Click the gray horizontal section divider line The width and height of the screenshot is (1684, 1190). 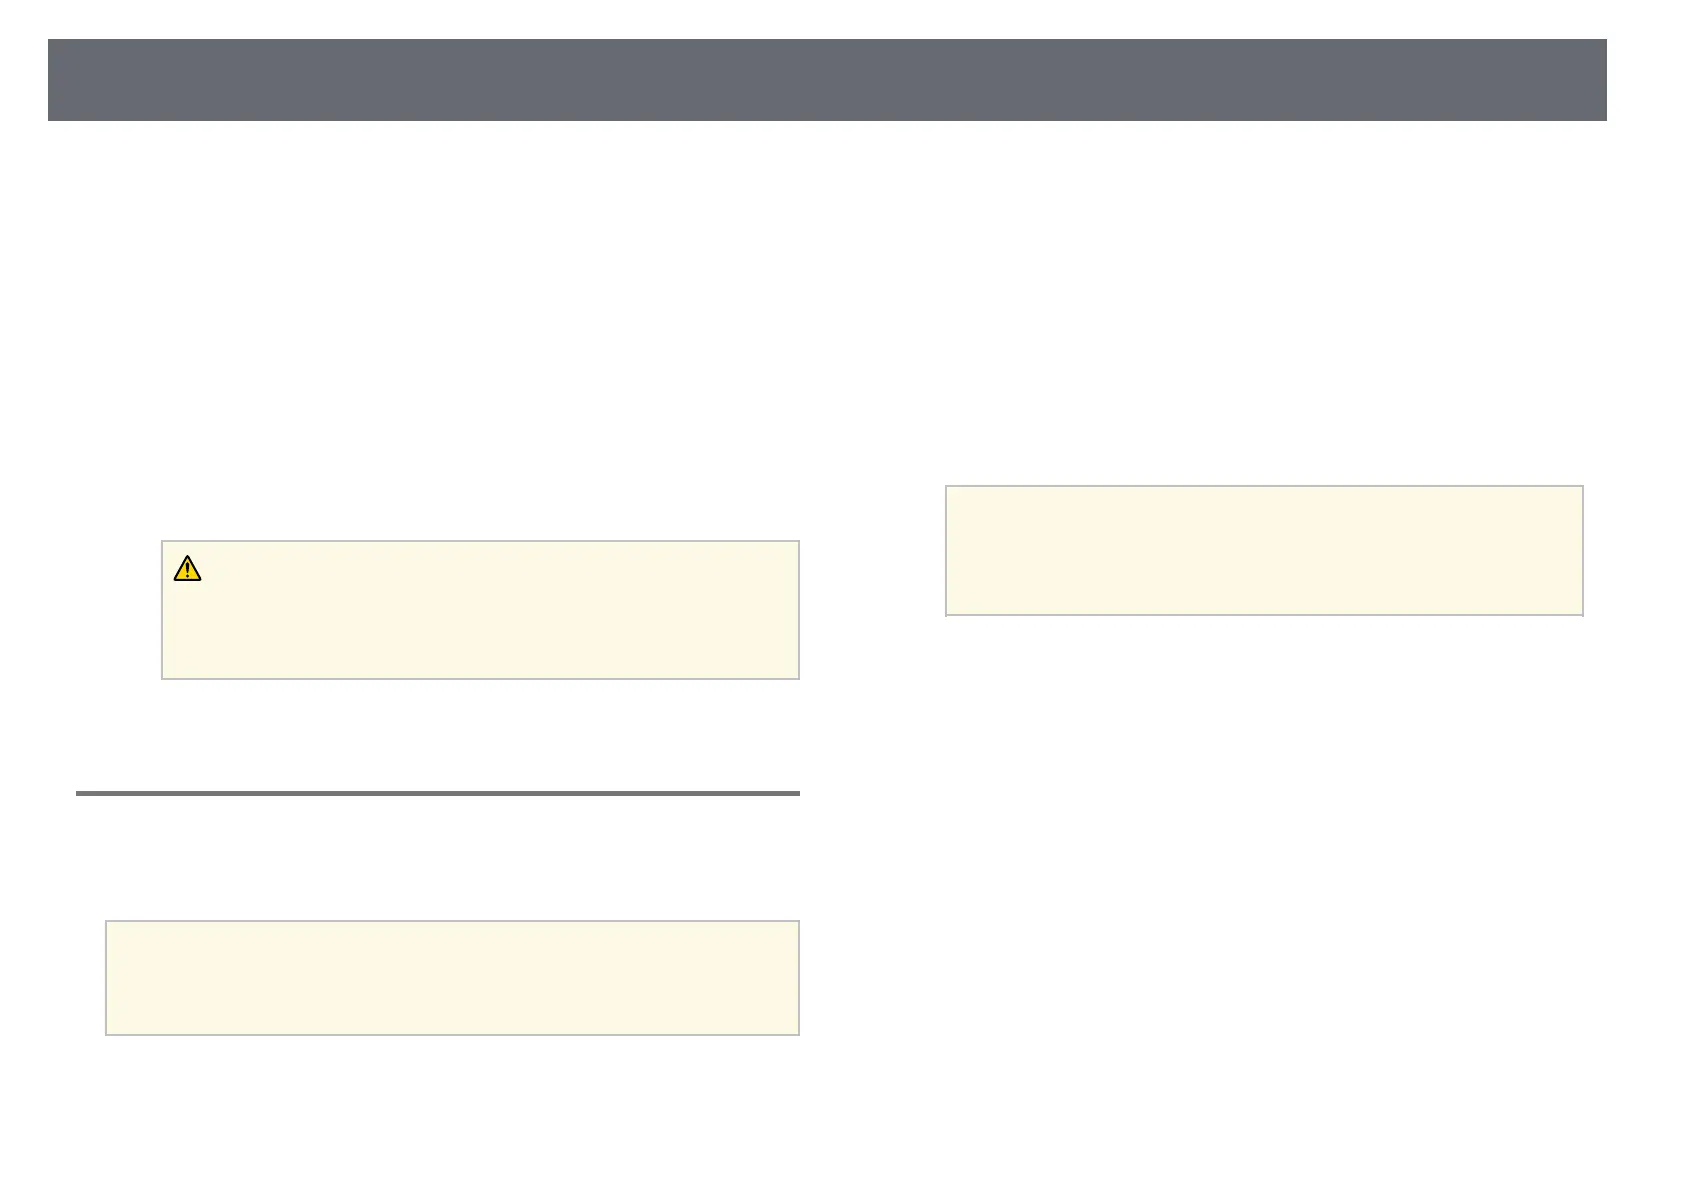tap(438, 794)
